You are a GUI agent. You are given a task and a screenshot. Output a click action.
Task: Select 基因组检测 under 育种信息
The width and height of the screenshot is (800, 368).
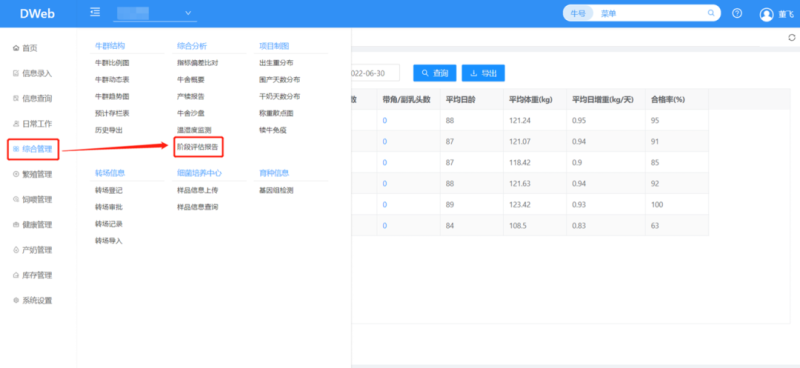pyautogui.click(x=277, y=190)
